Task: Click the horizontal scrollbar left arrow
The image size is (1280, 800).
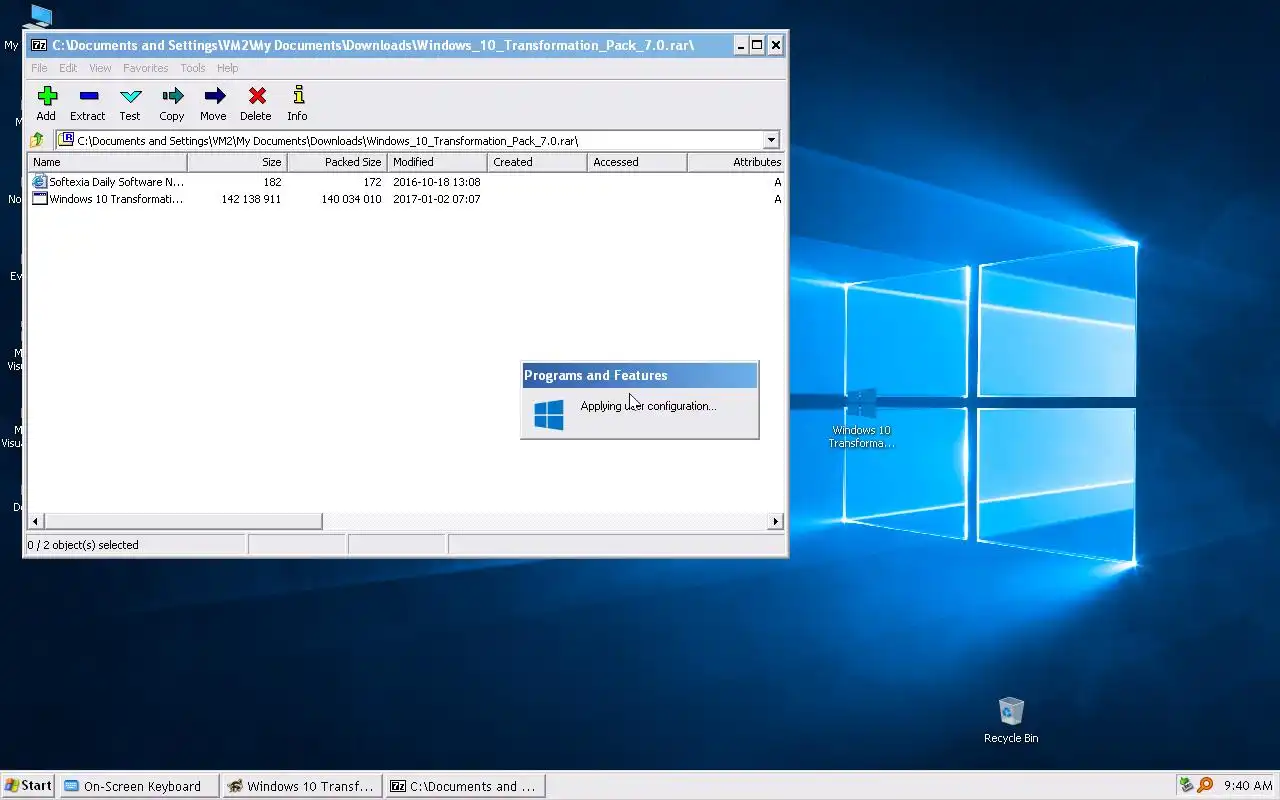Action: [x=36, y=521]
